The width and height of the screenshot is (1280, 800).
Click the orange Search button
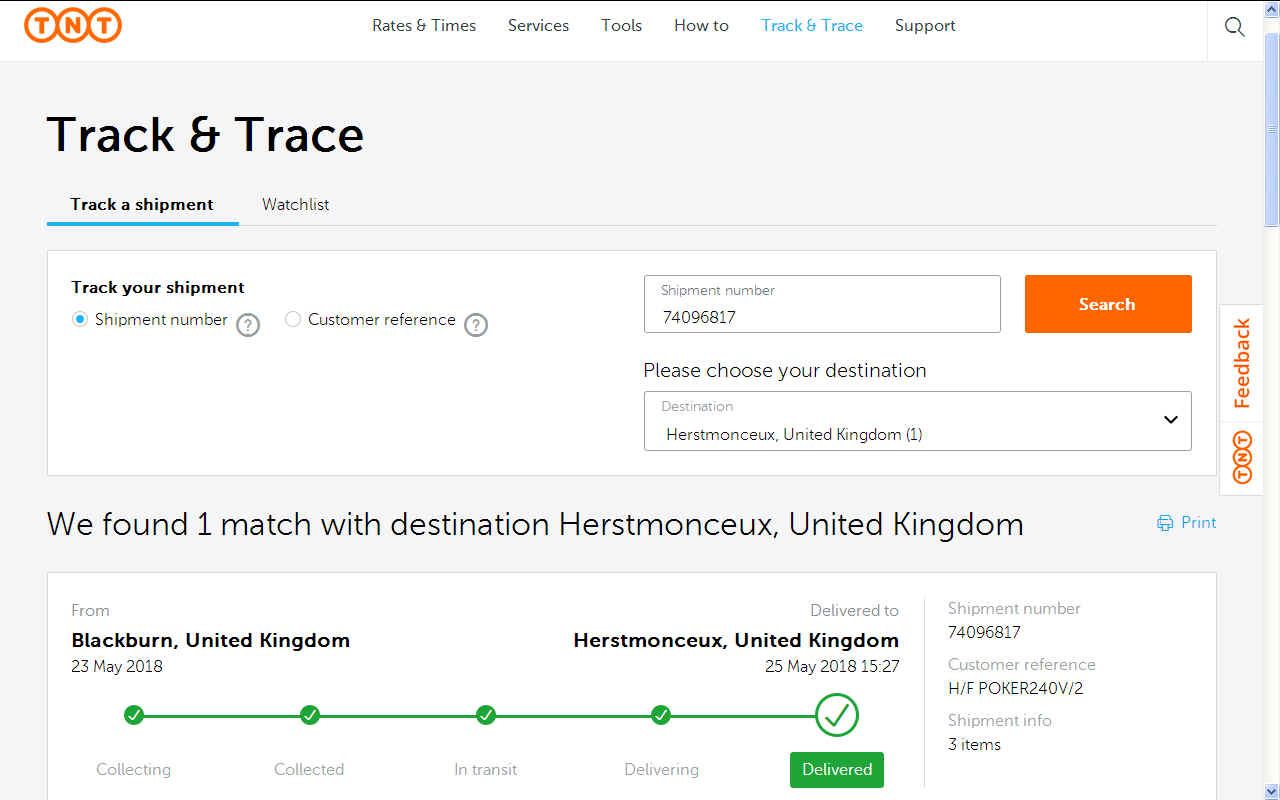(x=1108, y=304)
